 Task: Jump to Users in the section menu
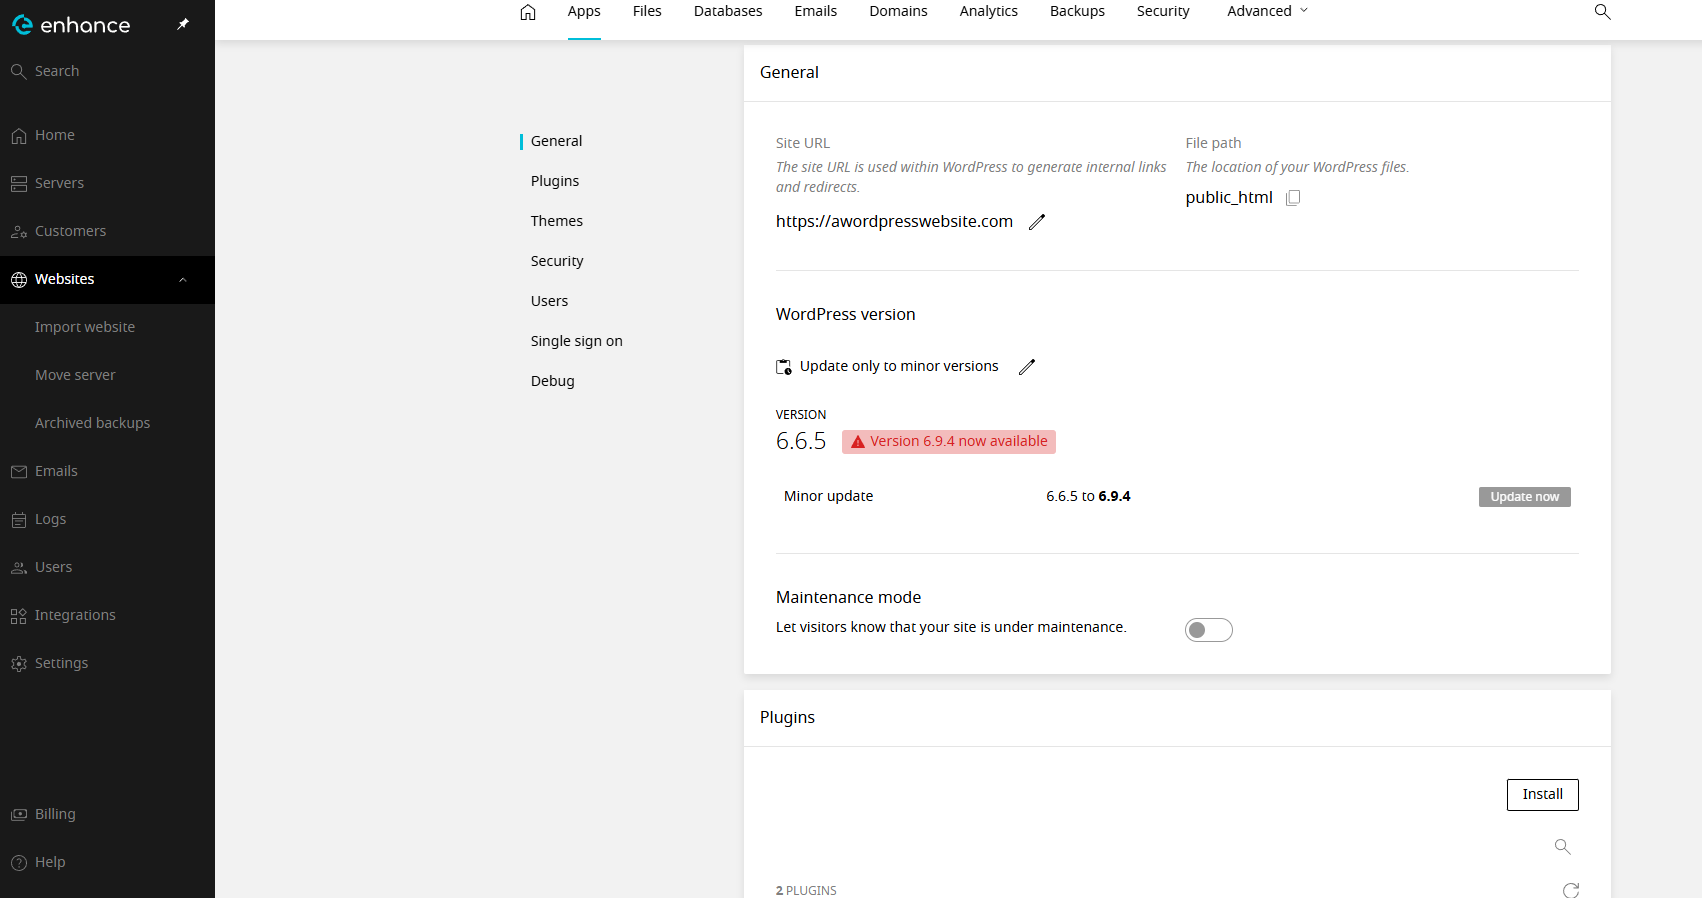tap(549, 301)
